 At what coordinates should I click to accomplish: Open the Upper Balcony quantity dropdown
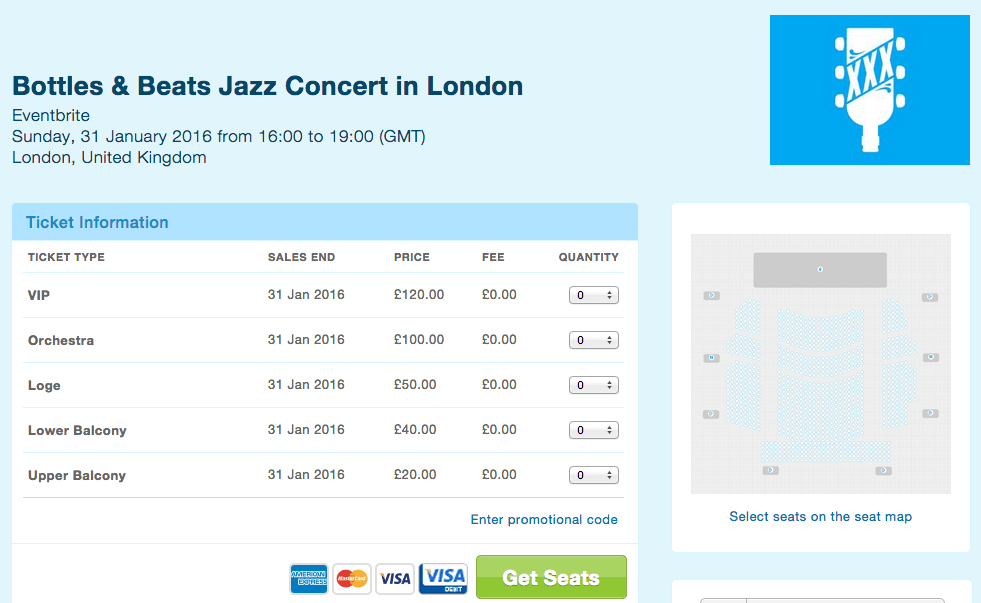(x=594, y=475)
